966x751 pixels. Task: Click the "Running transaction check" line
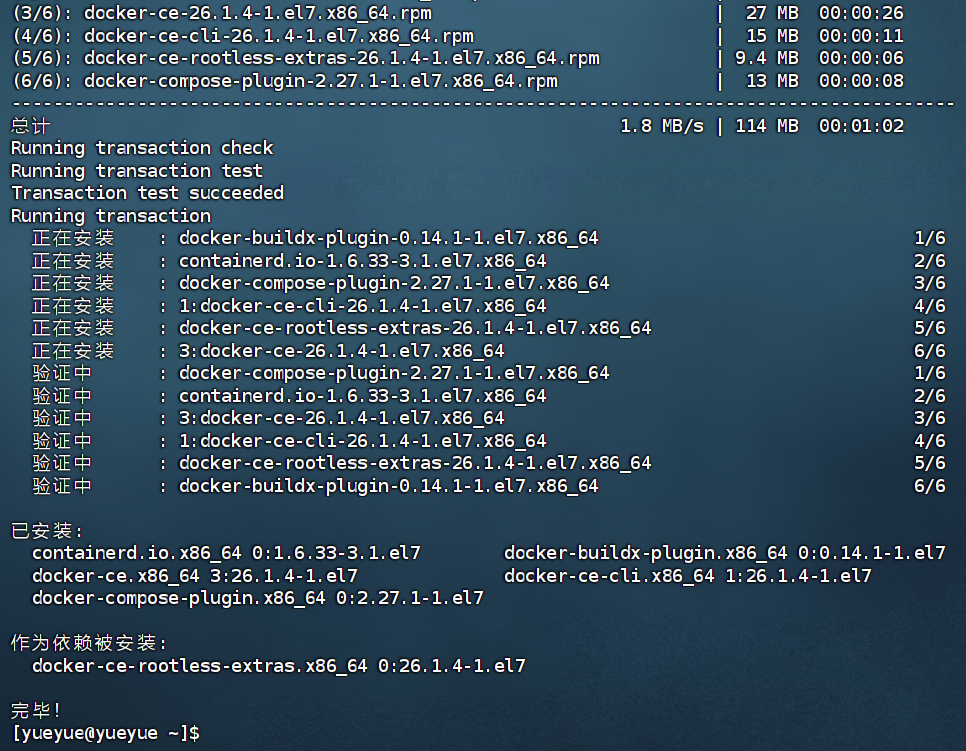(x=142, y=148)
